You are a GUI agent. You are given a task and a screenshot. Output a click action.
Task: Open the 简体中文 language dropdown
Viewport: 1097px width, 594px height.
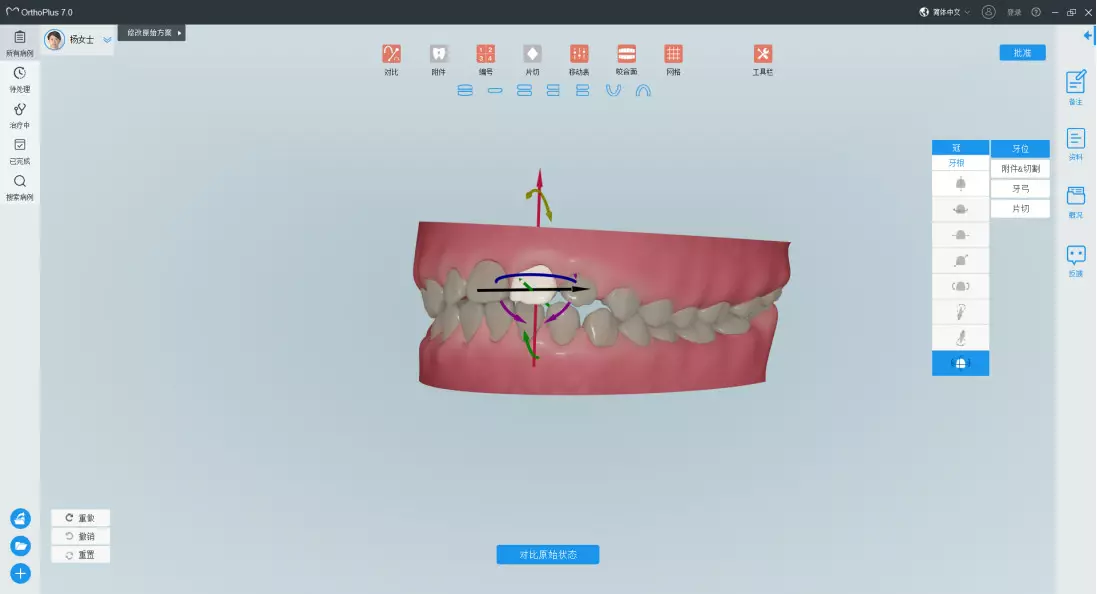(944, 12)
